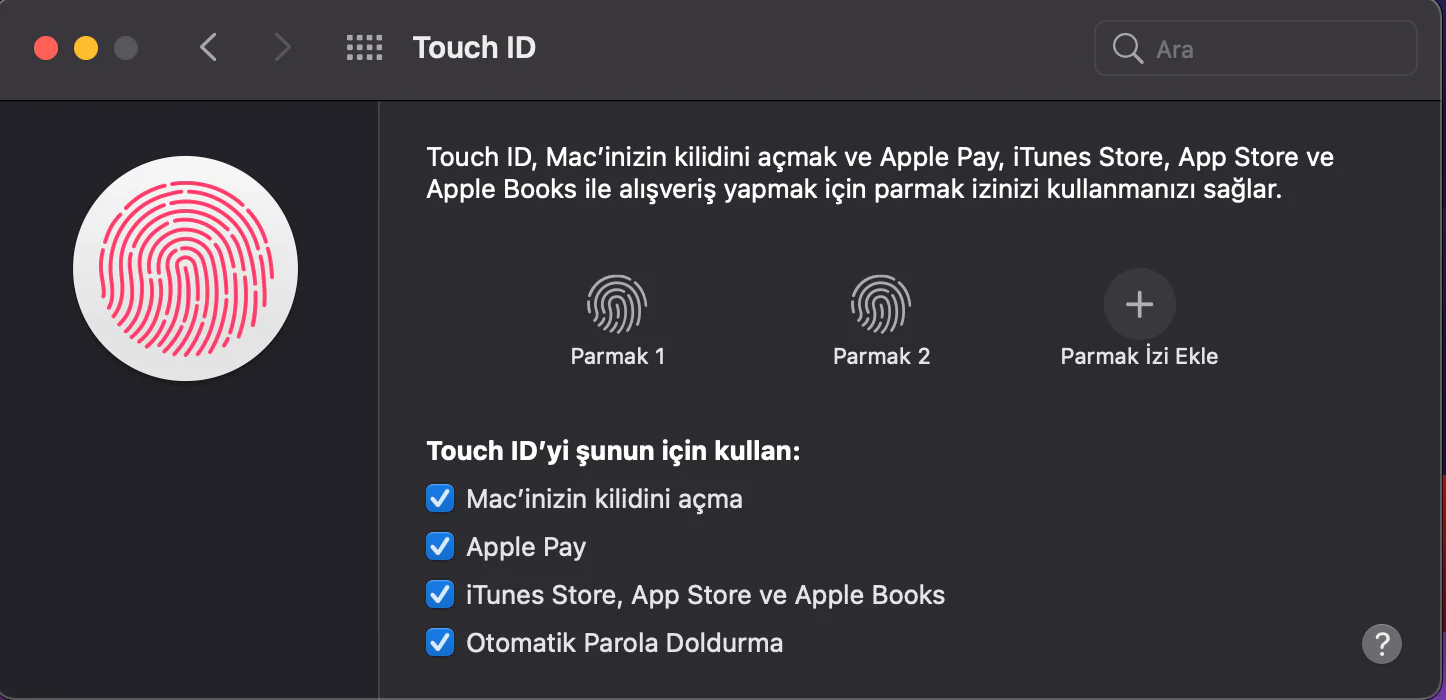Click the Parmak 1 name label
1446x700 pixels.
pos(617,356)
